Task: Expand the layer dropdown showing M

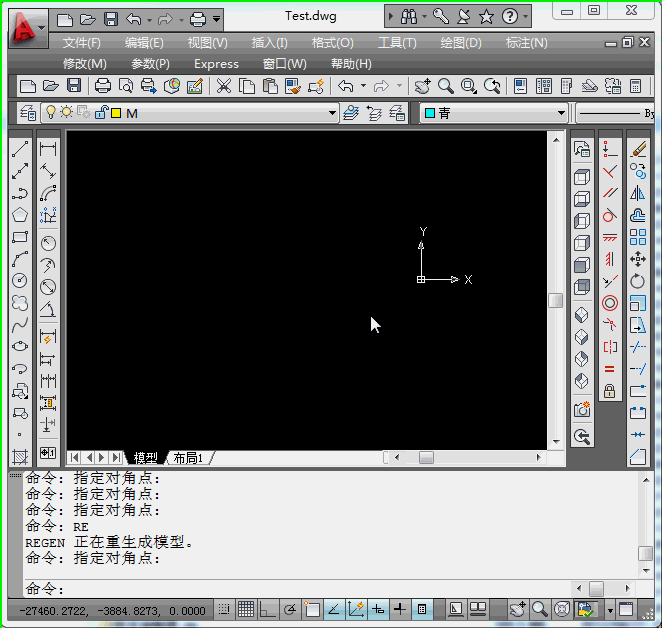Action: (333, 113)
